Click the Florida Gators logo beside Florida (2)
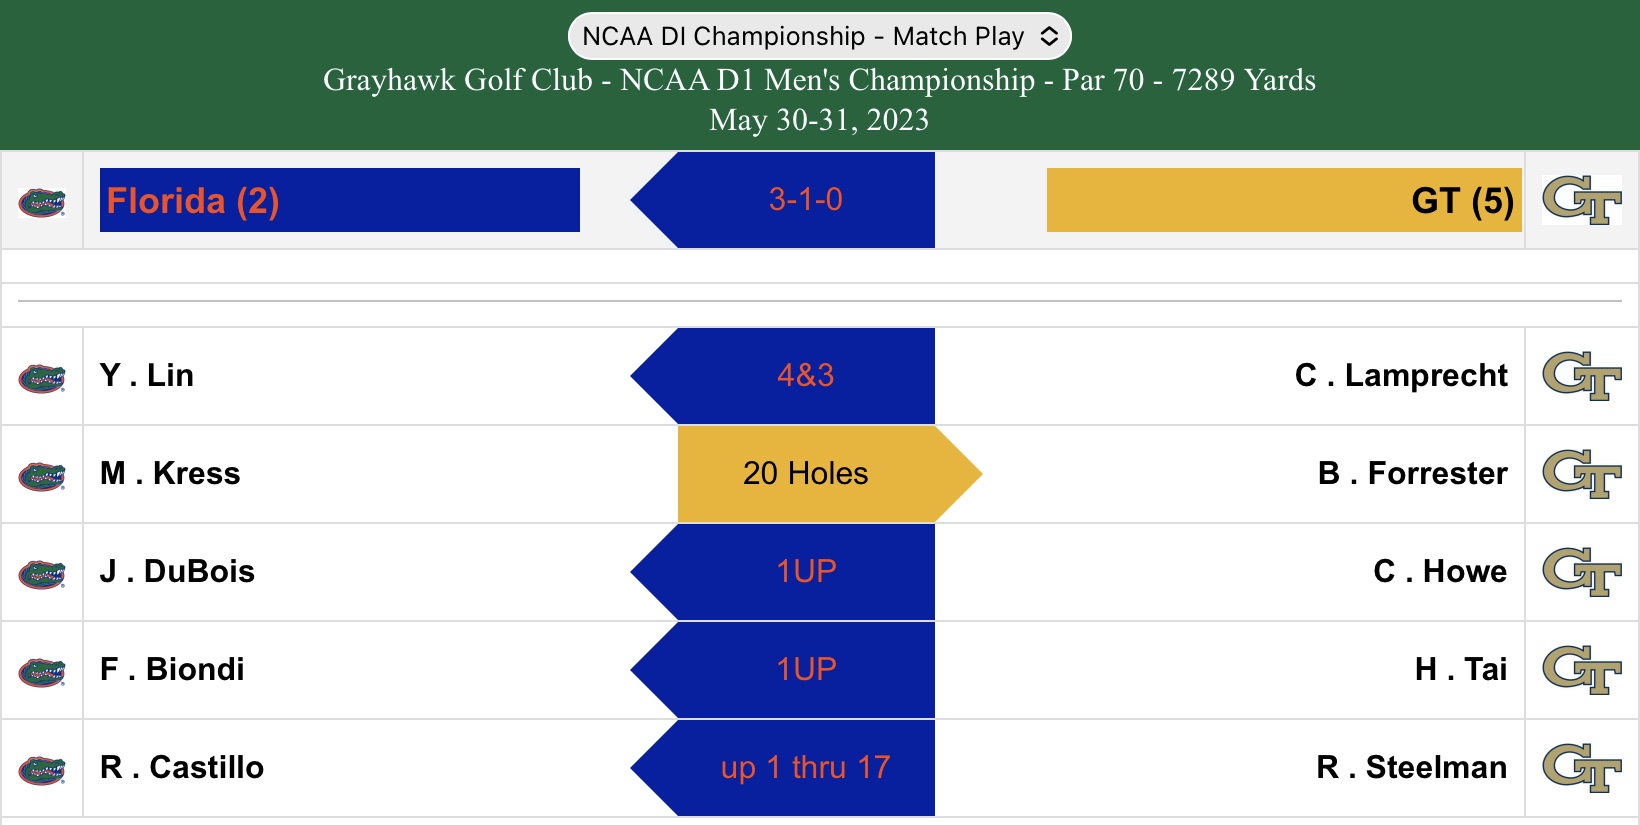 tap(42, 202)
